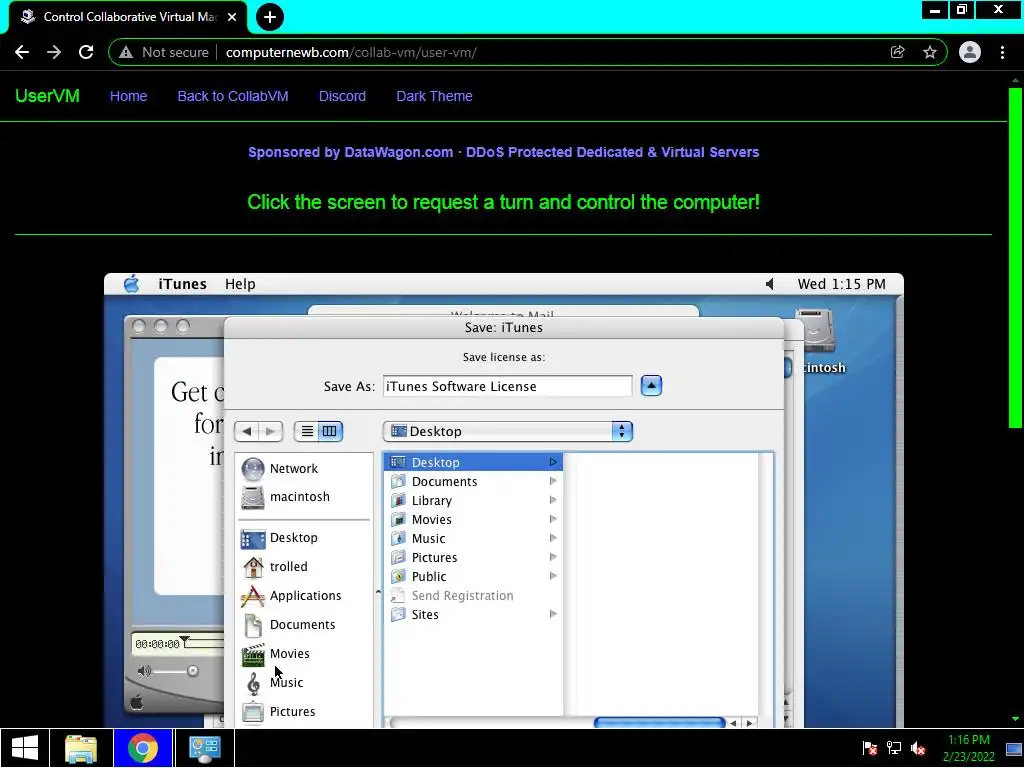1024x768 pixels.
Task: Go to the Home link
Action: click(x=128, y=96)
